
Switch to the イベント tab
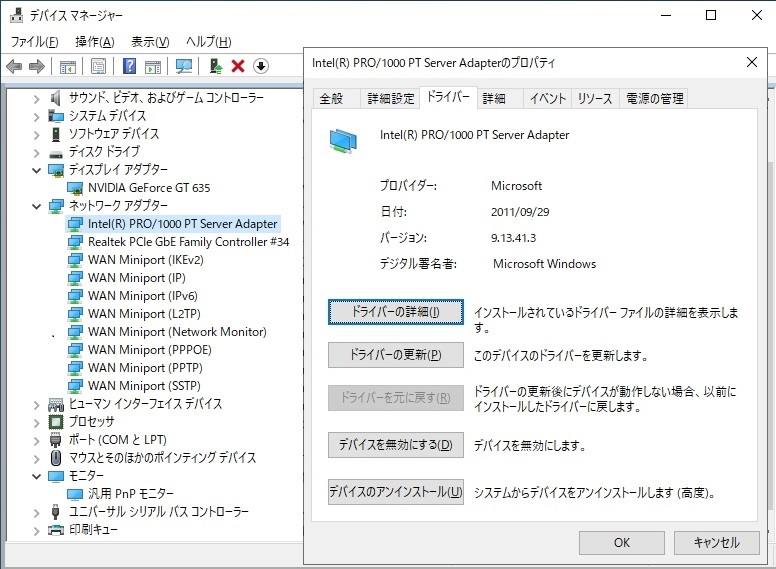click(x=547, y=98)
